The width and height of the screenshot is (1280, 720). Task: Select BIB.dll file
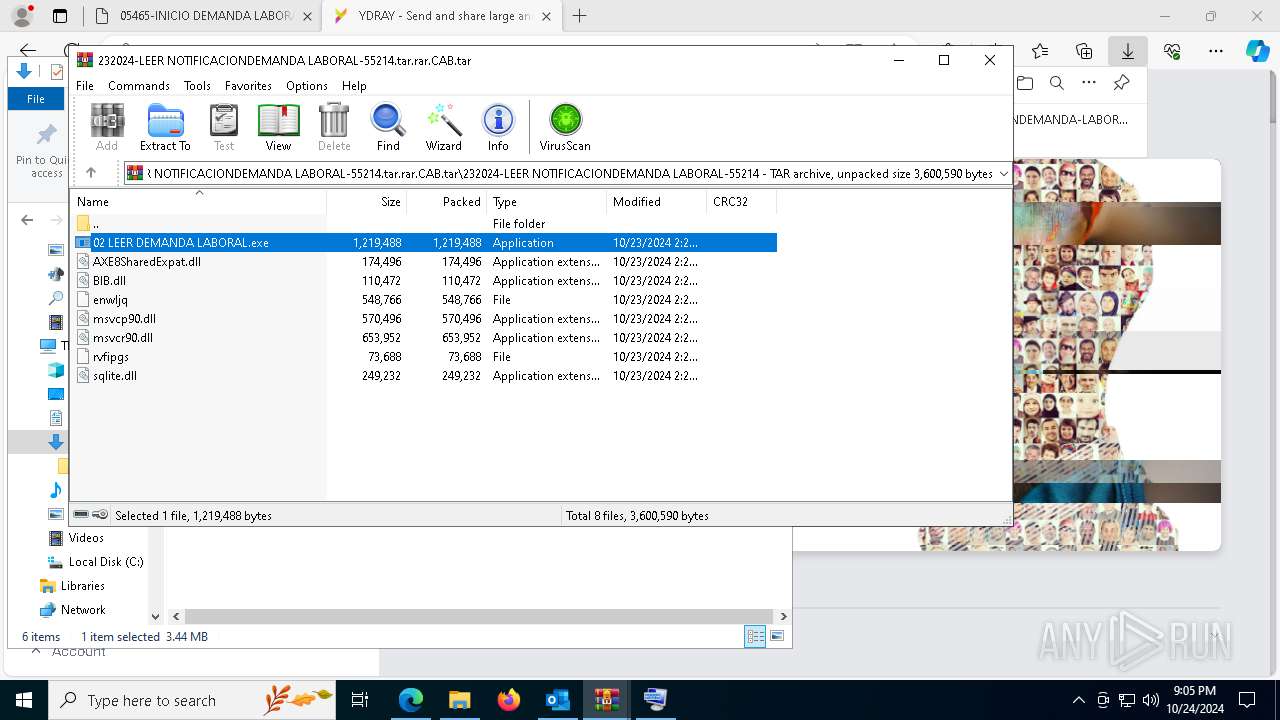pyautogui.click(x=424, y=280)
